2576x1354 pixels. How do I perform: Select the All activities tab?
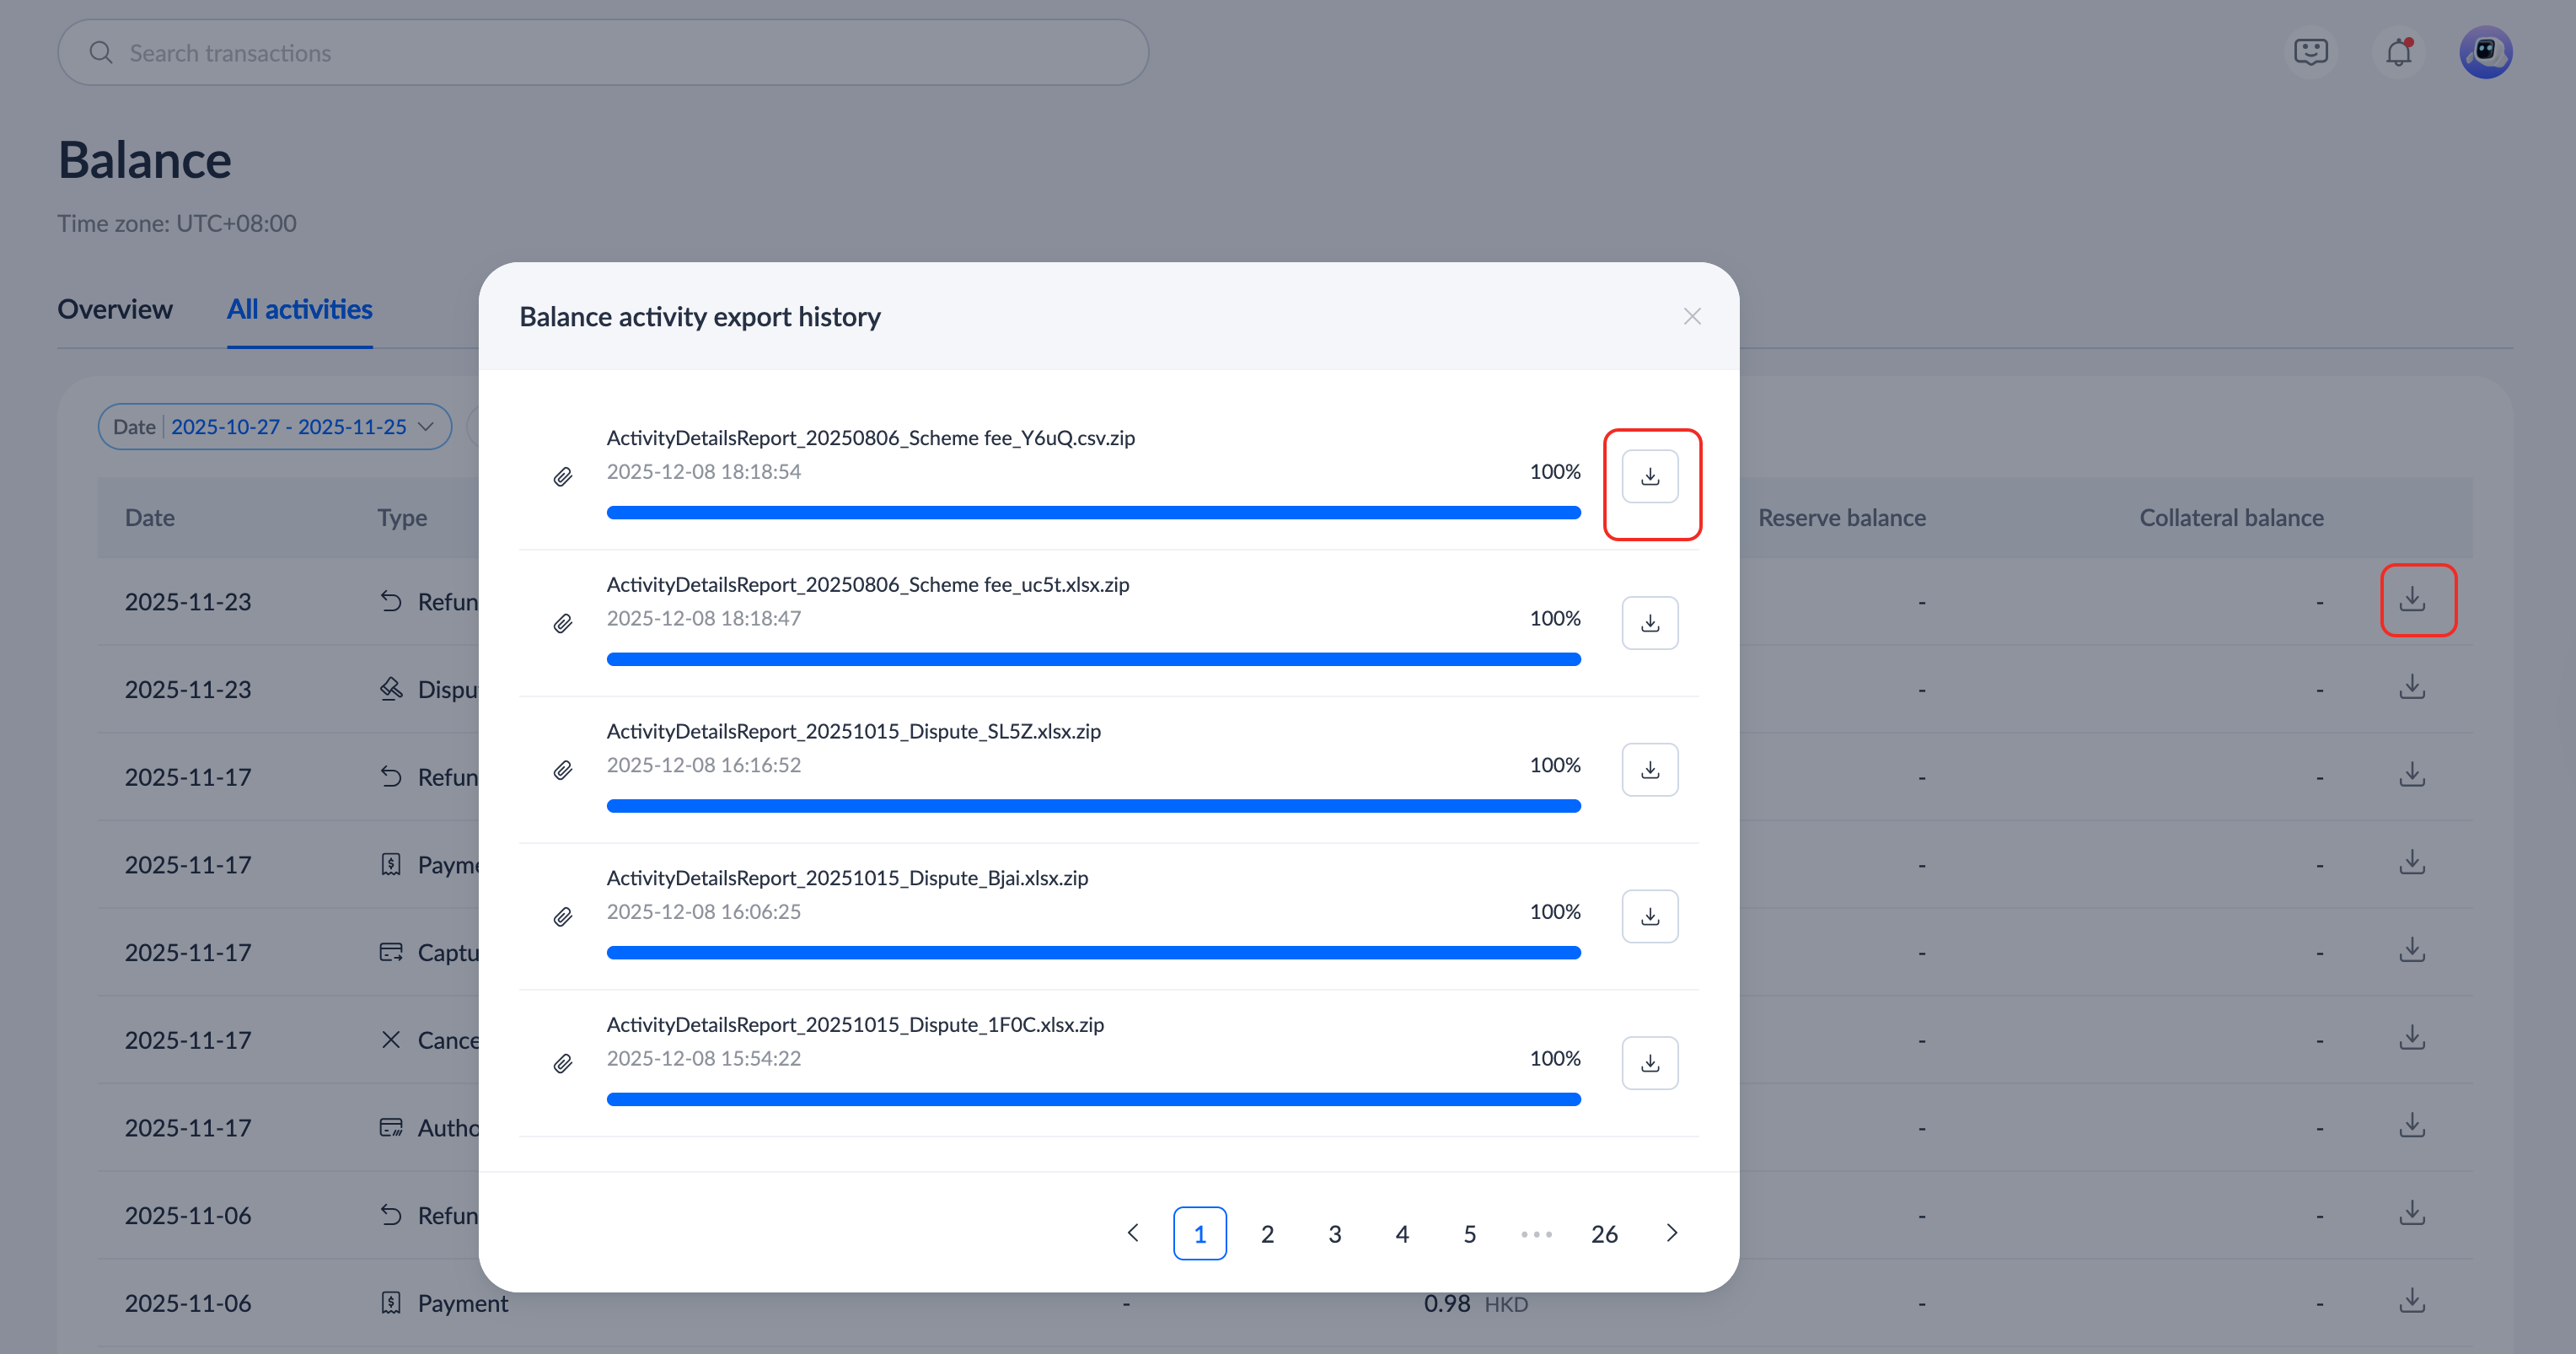point(299,310)
